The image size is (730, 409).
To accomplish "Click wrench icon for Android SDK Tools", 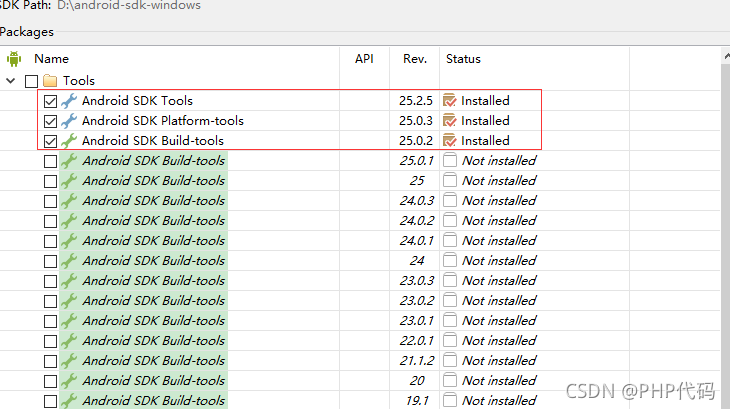I will [x=69, y=101].
